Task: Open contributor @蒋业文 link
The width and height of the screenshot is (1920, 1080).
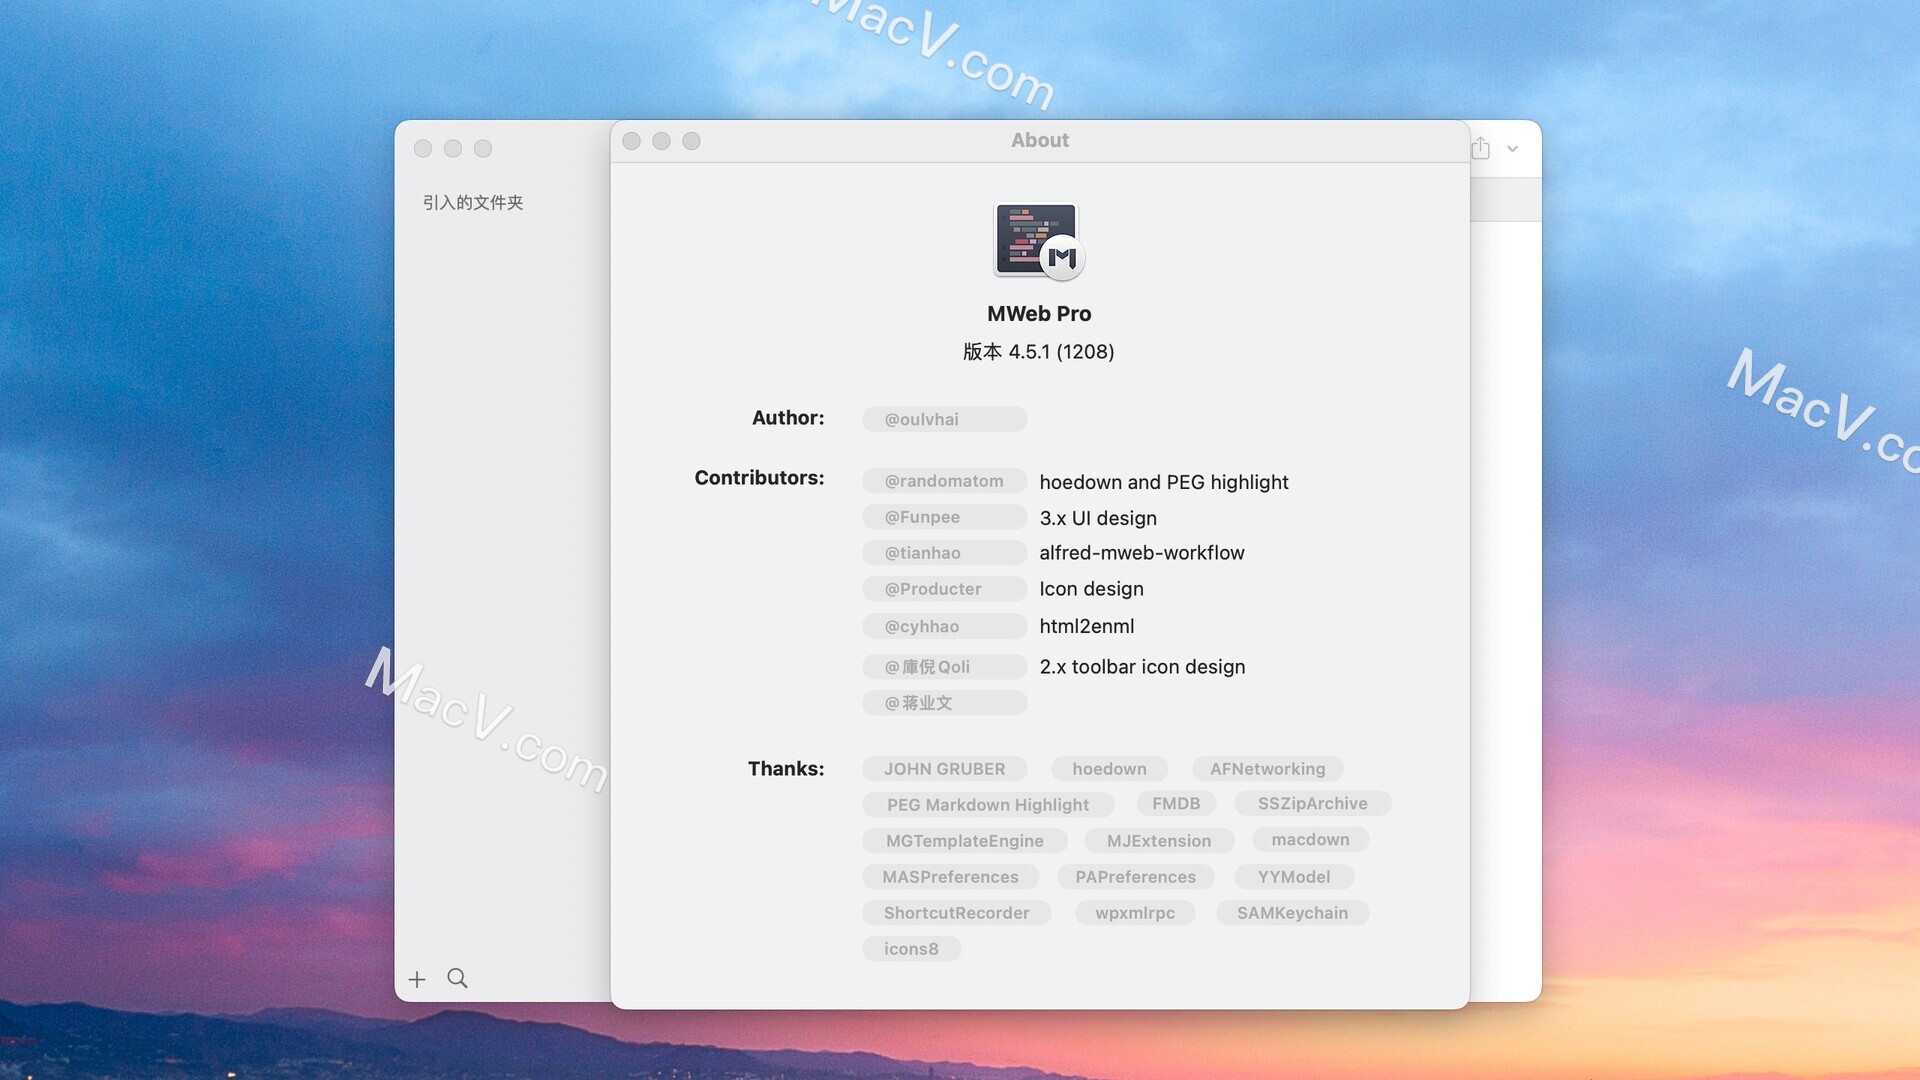Action: 945,703
